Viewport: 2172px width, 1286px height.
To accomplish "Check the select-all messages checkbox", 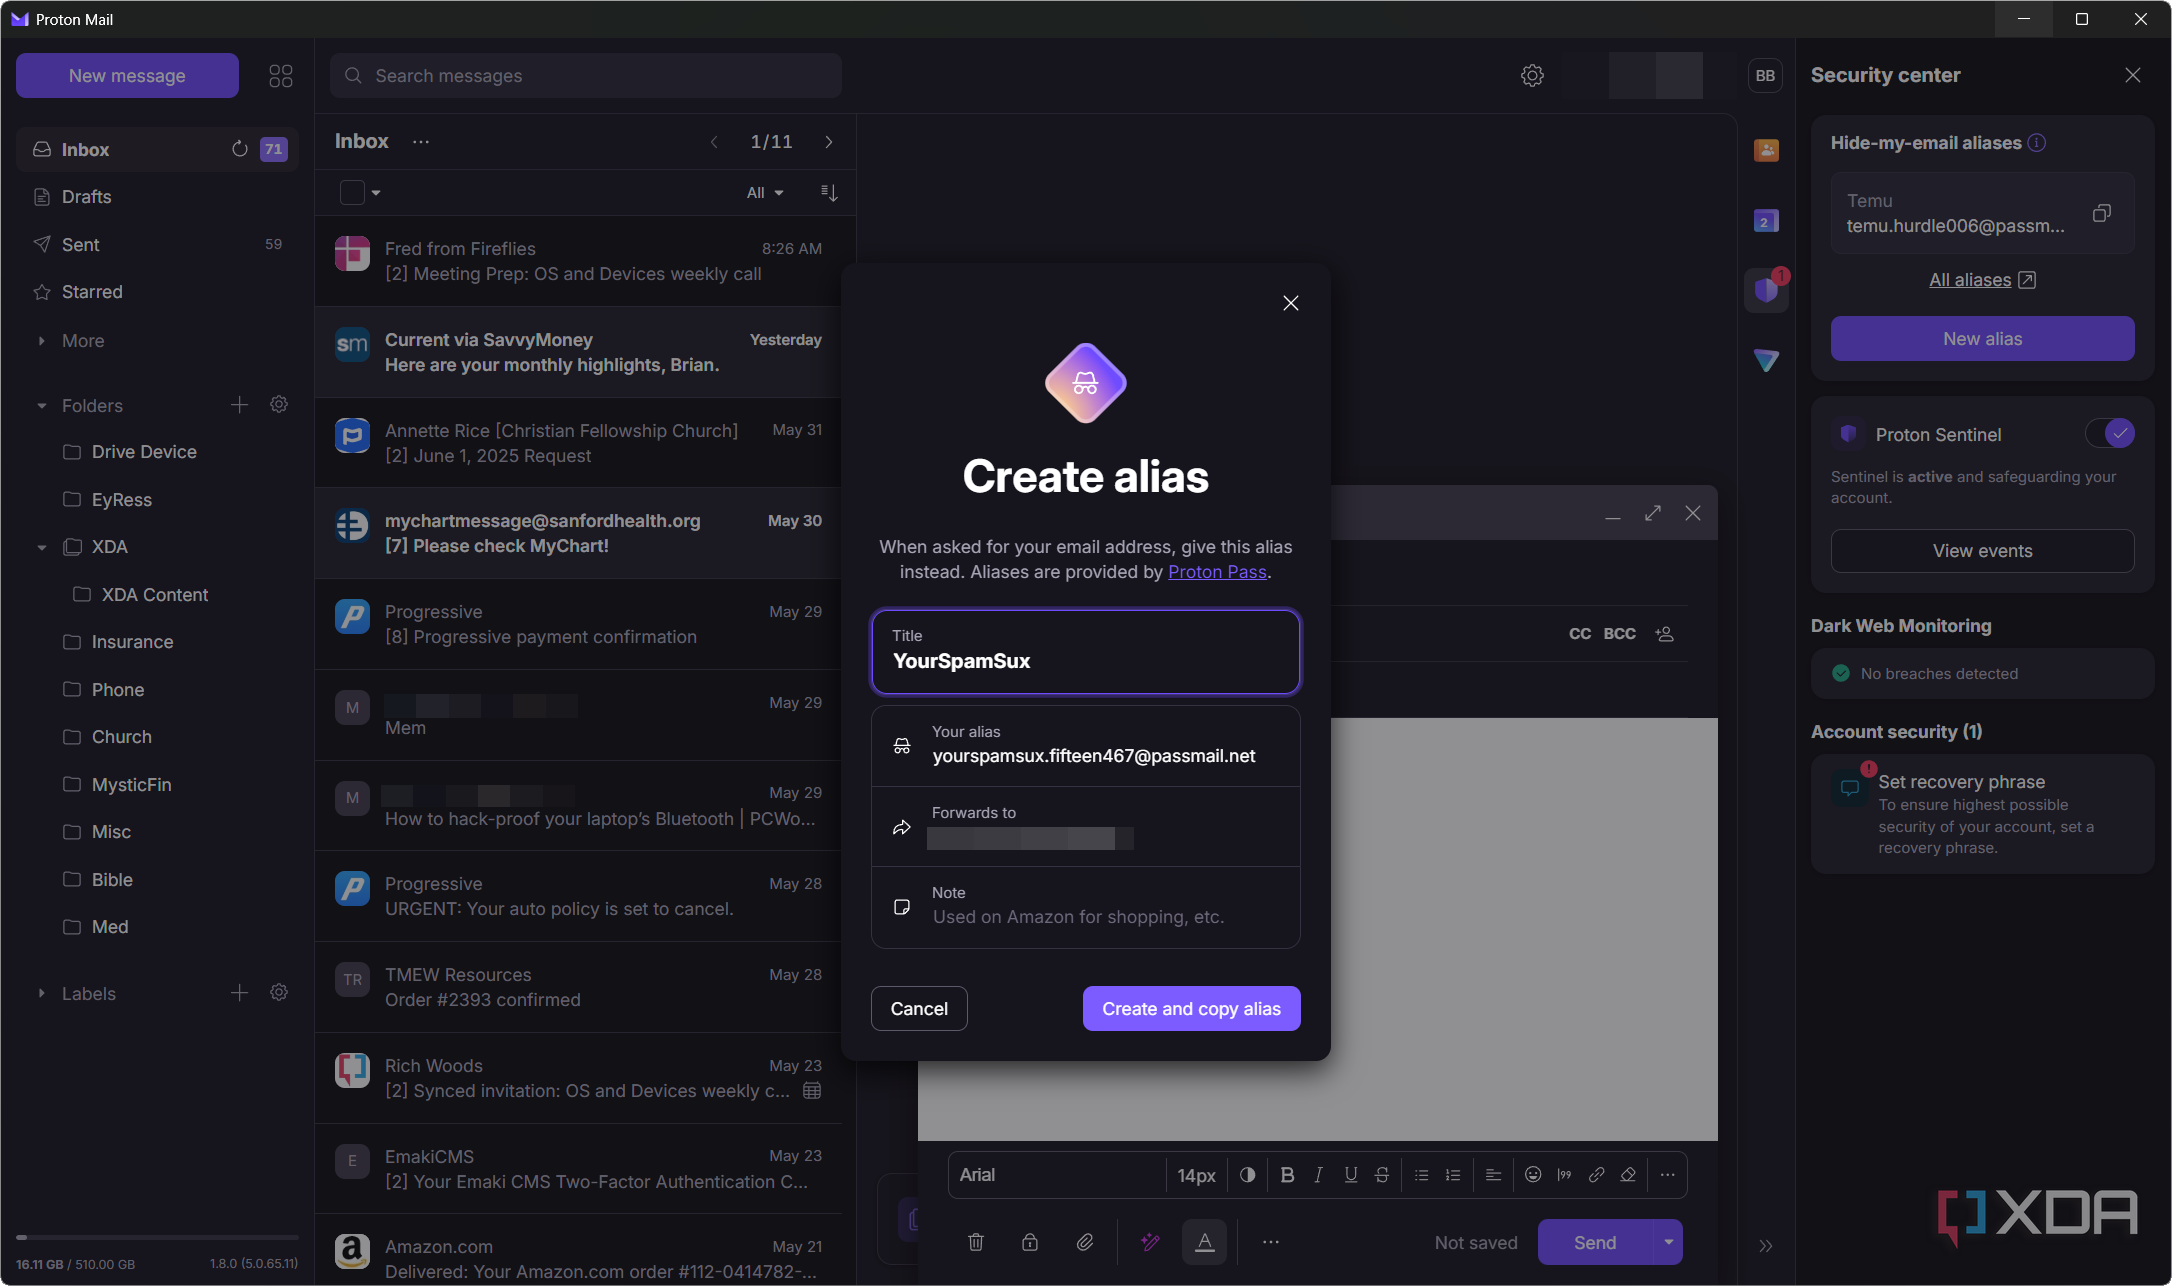I will tap(352, 192).
